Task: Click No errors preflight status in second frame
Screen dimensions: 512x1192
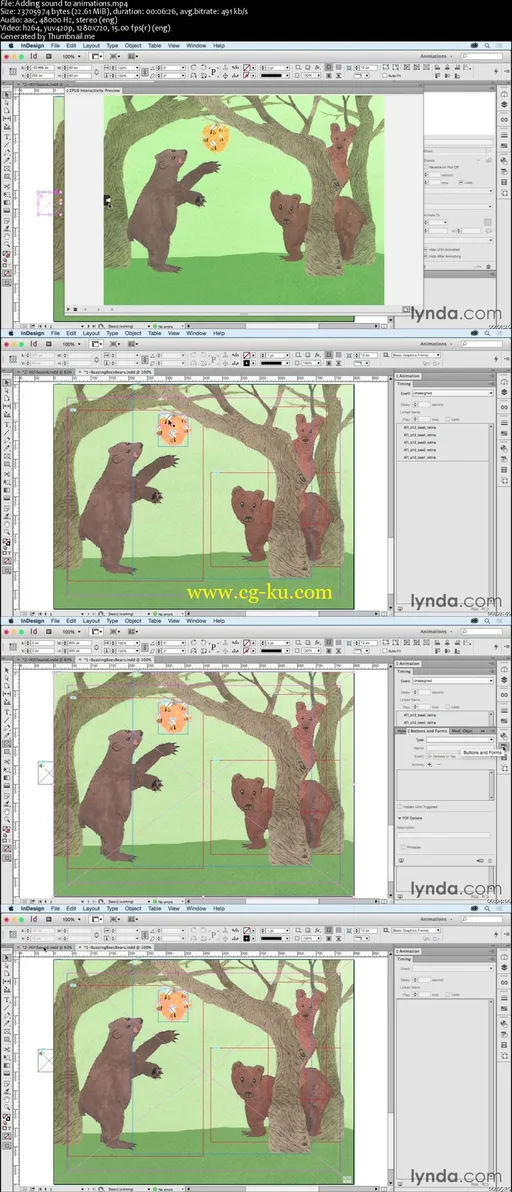Action: 165,613
